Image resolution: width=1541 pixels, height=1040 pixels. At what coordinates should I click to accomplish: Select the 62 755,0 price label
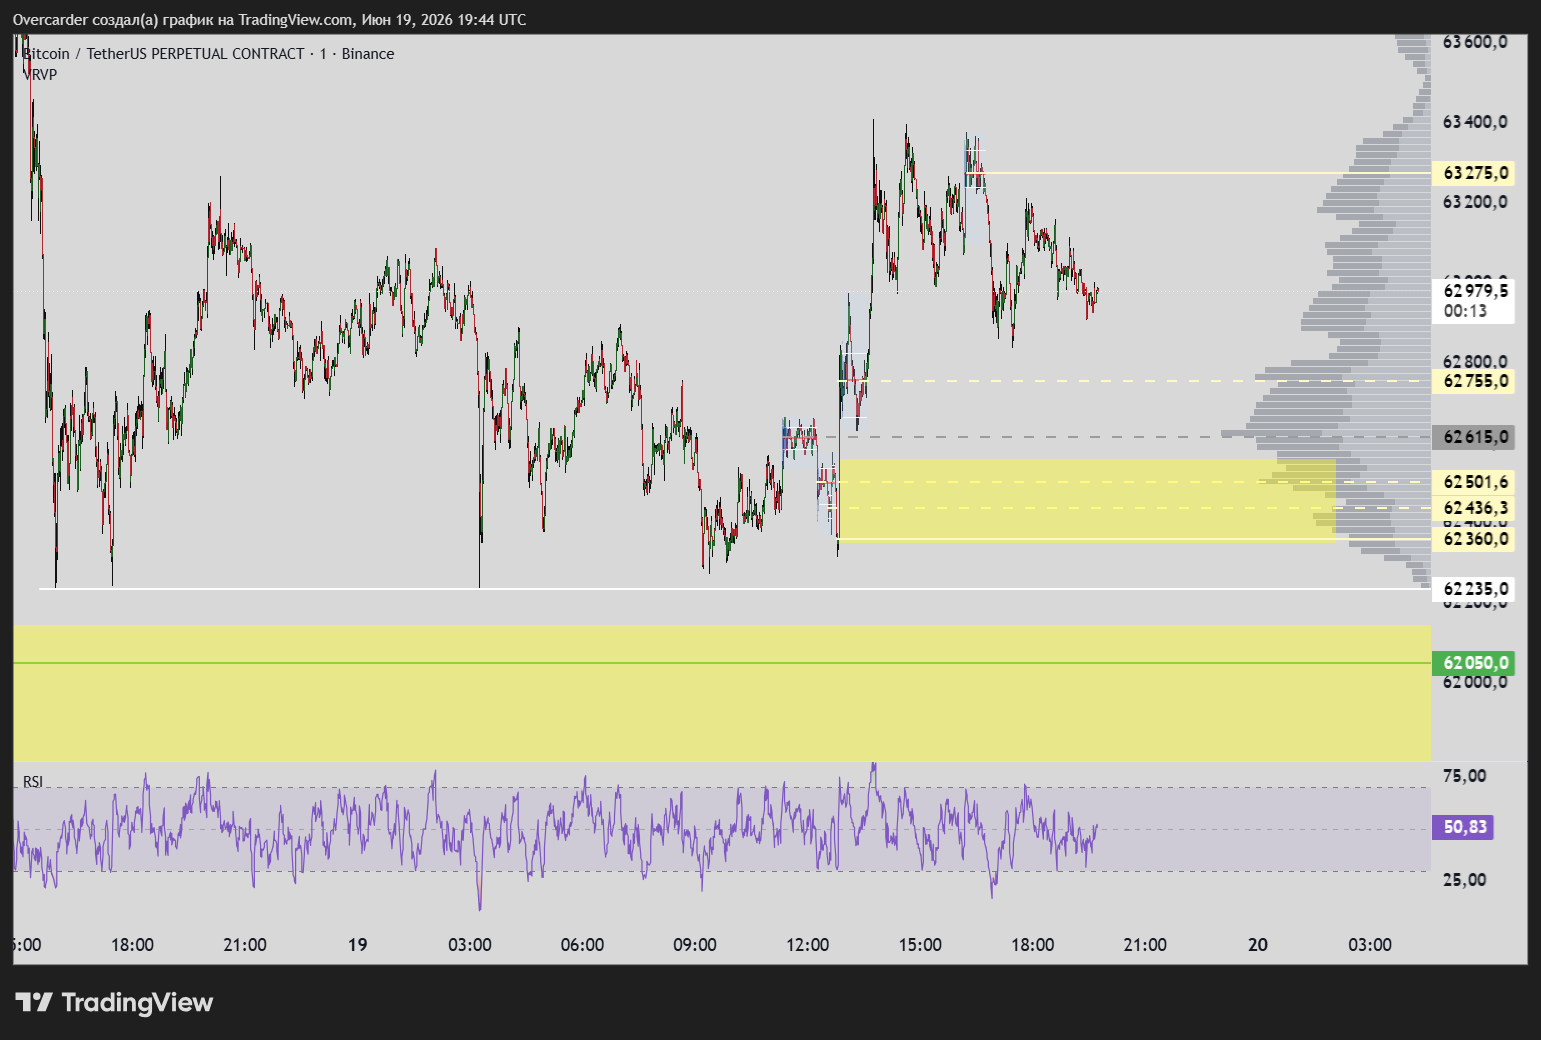click(x=1473, y=381)
